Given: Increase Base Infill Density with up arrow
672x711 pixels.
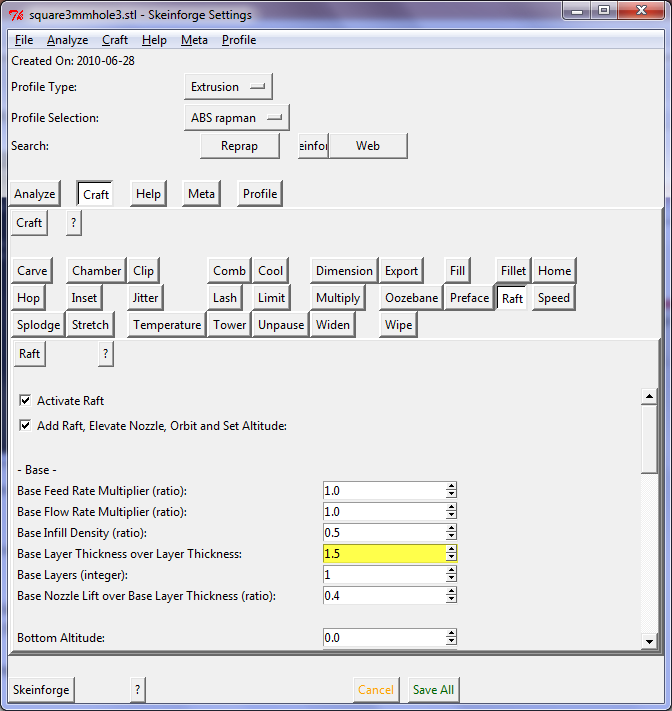Looking at the screenshot, I should pyautogui.click(x=451, y=528).
